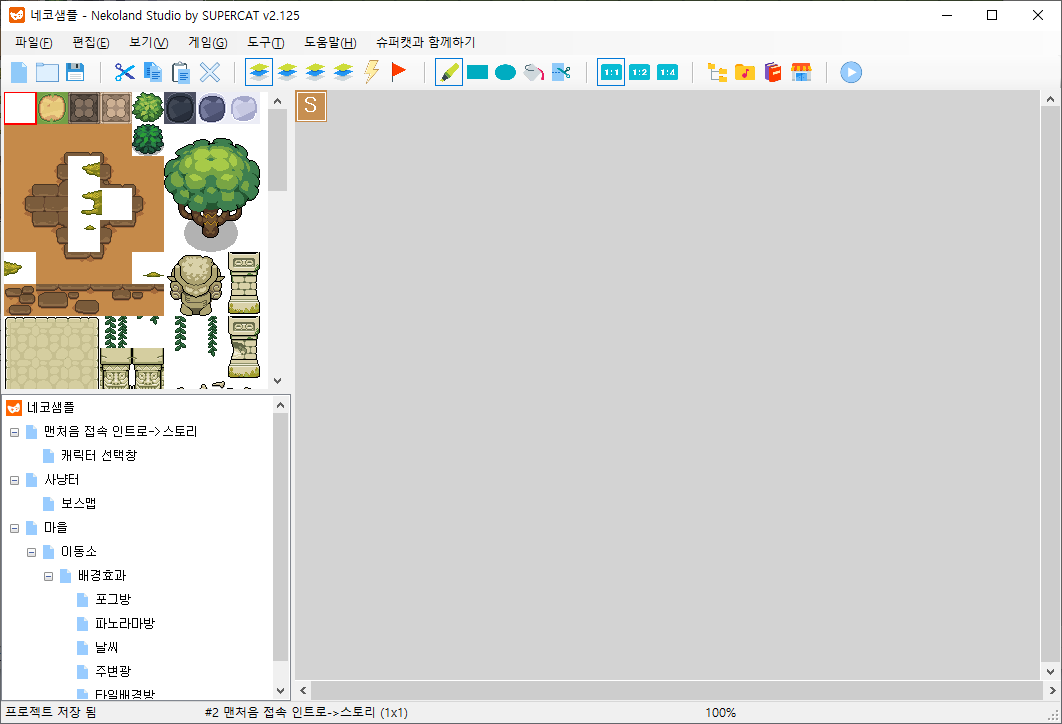Save project with floppy disk icon
This screenshot has width=1062, height=724.
75,72
